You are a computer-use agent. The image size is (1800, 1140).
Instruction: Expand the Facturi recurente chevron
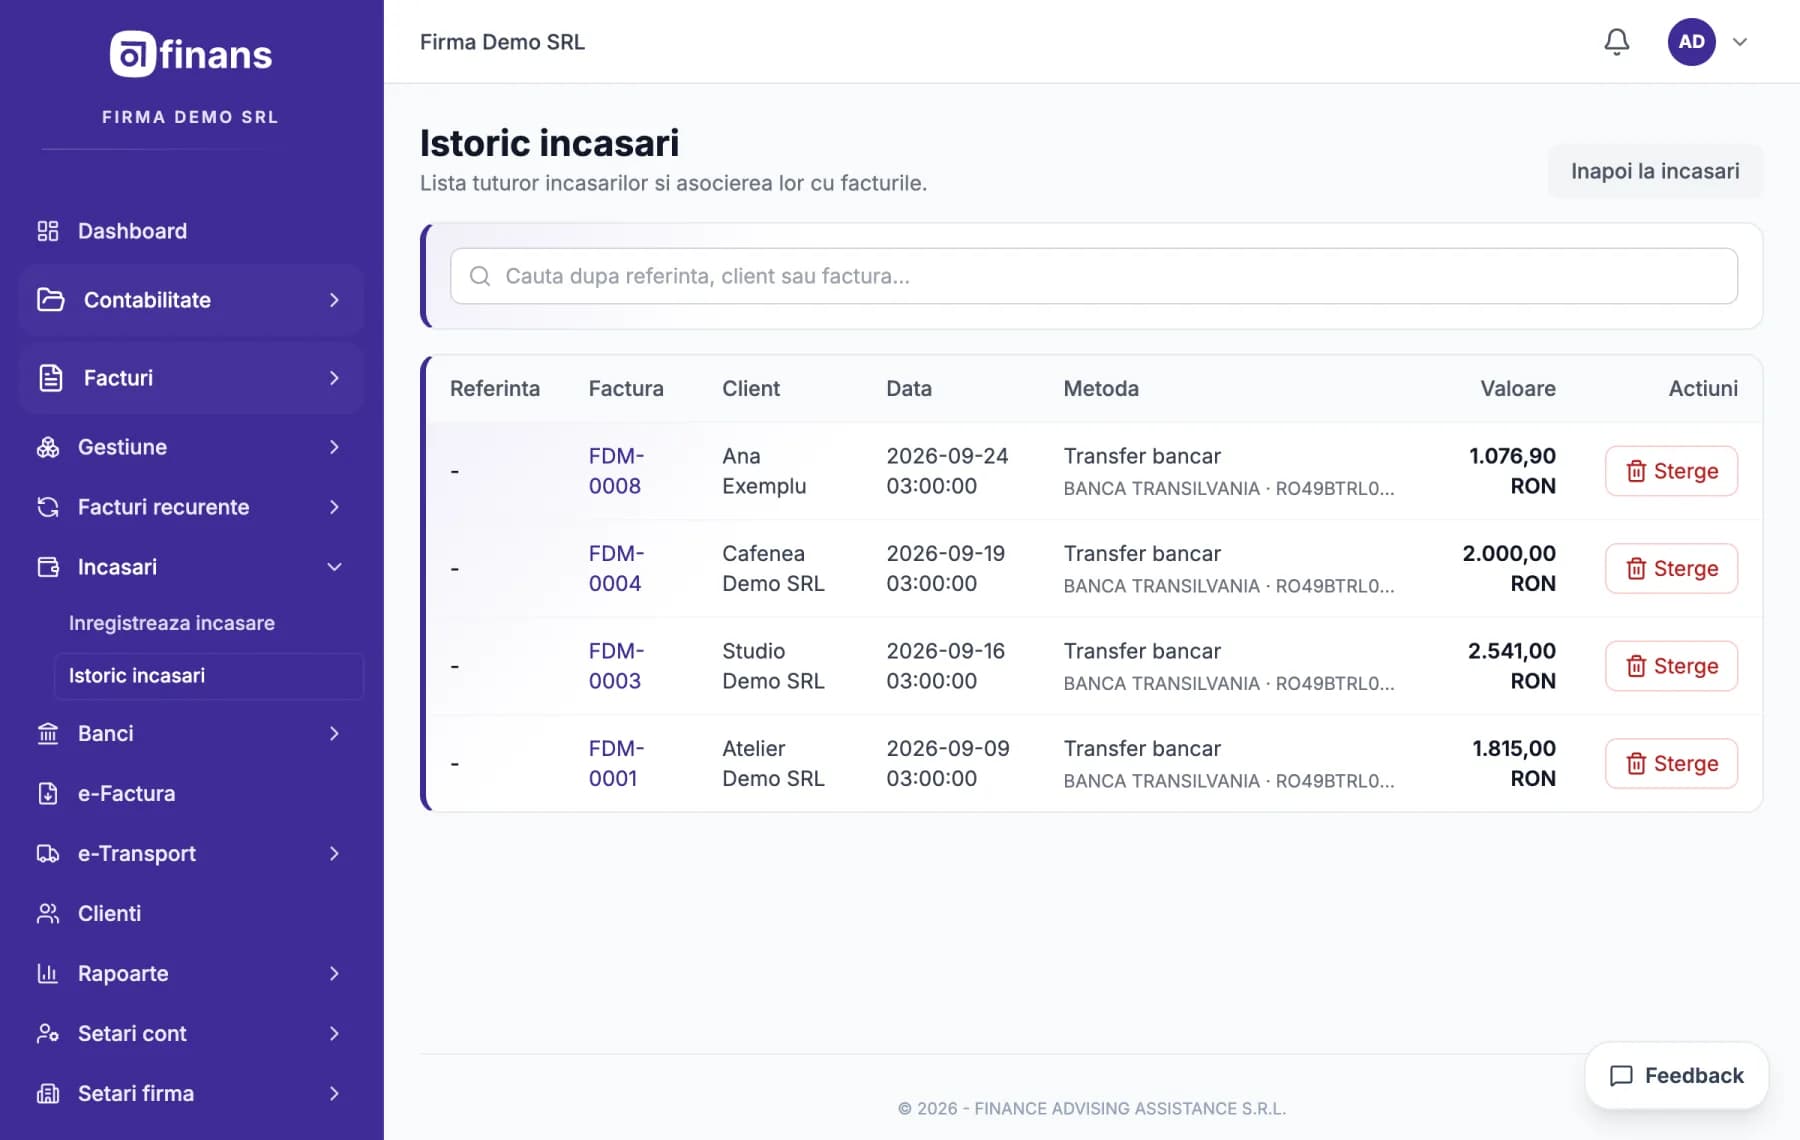334,507
